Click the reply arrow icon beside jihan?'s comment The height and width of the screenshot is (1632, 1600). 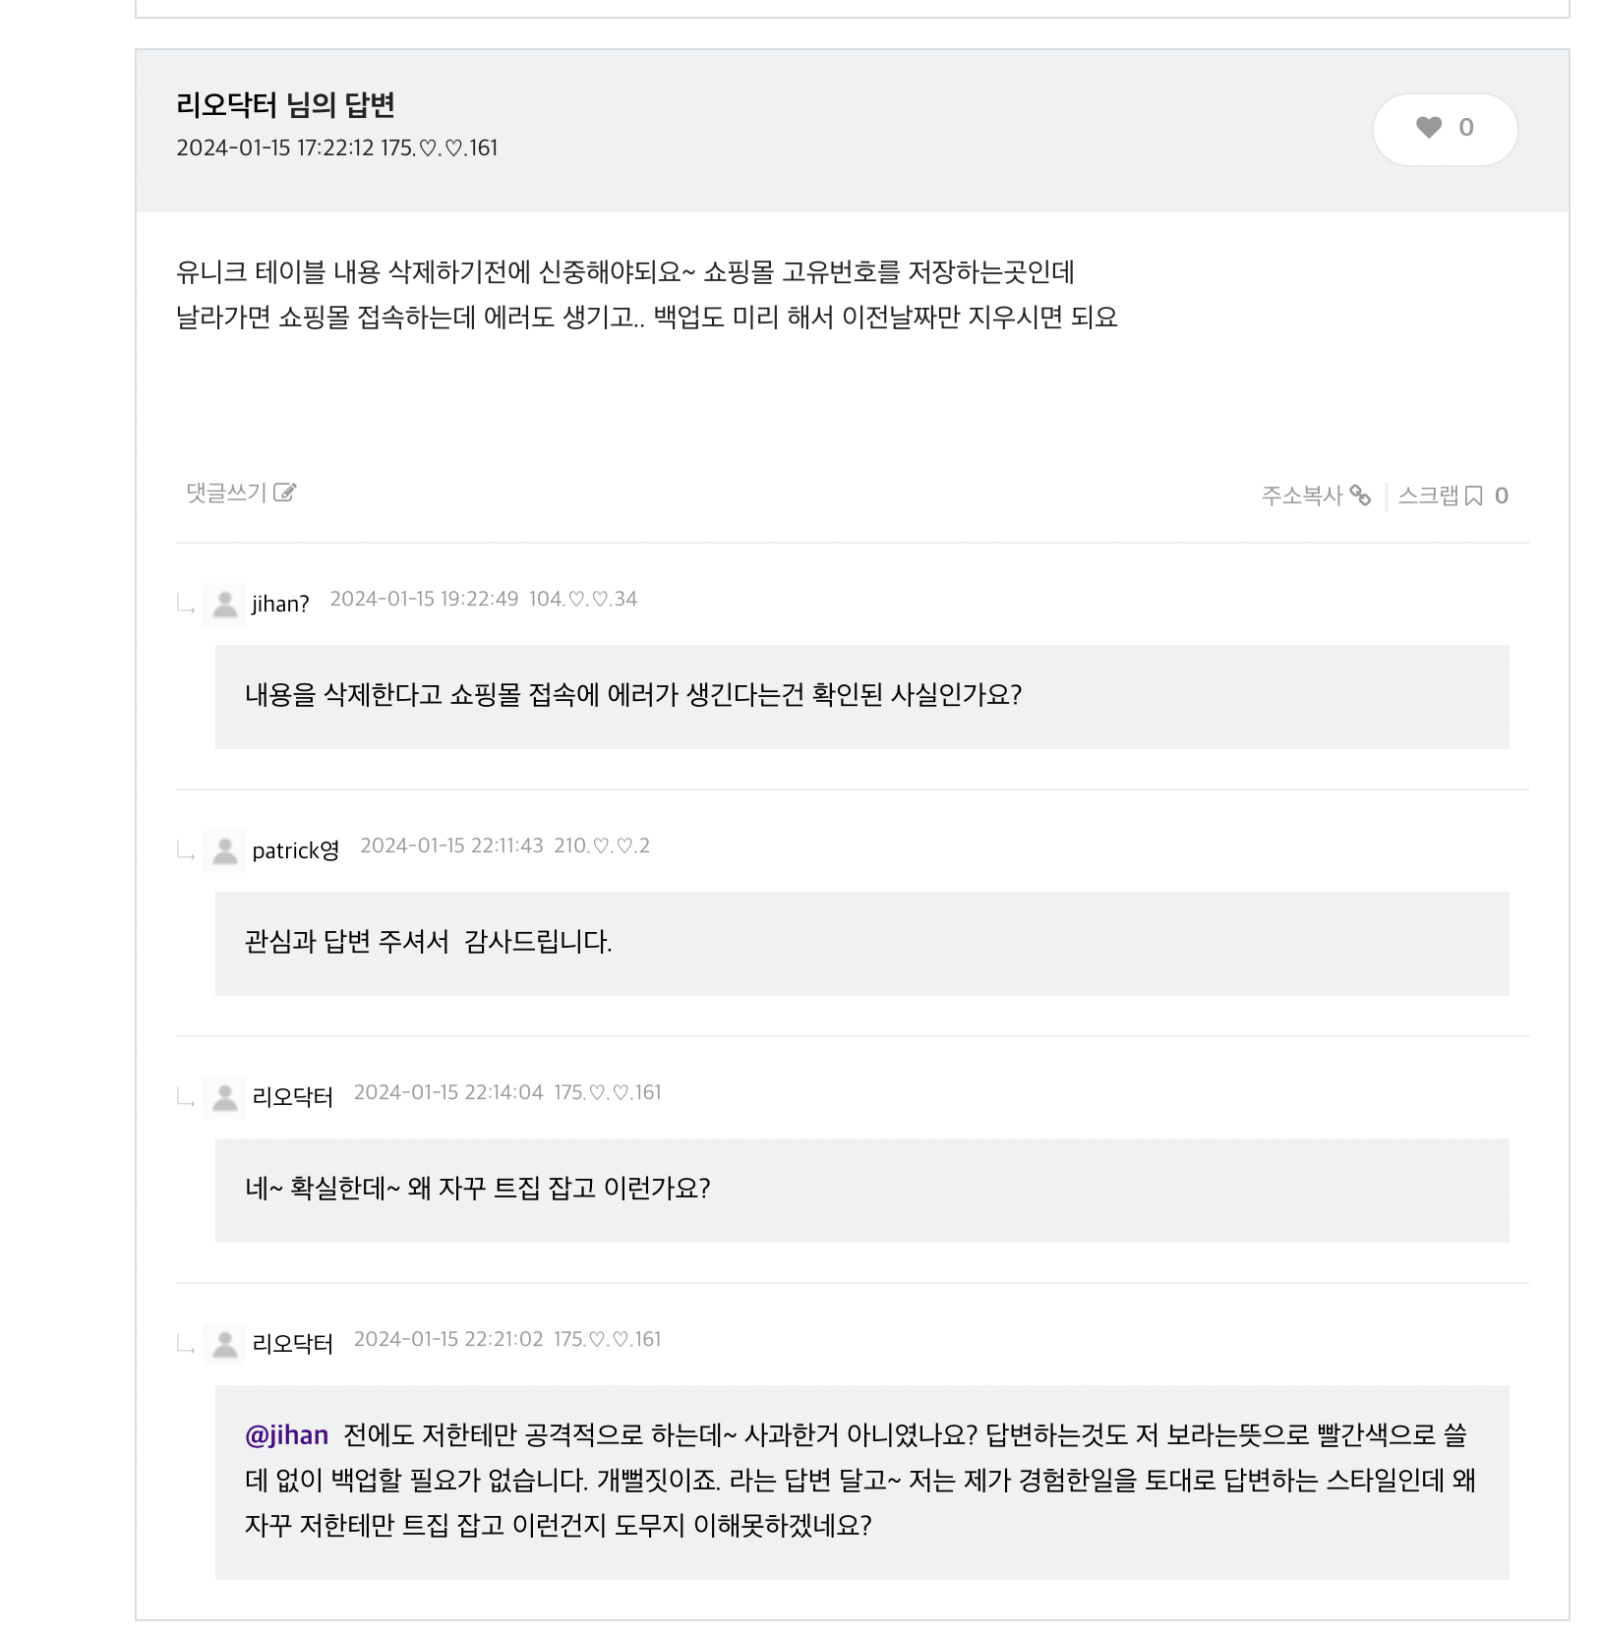coord(186,604)
